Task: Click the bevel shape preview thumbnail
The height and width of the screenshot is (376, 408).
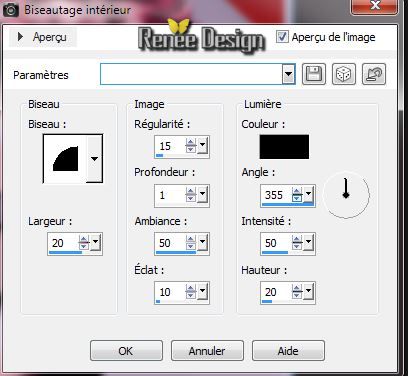Action: coord(65,159)
